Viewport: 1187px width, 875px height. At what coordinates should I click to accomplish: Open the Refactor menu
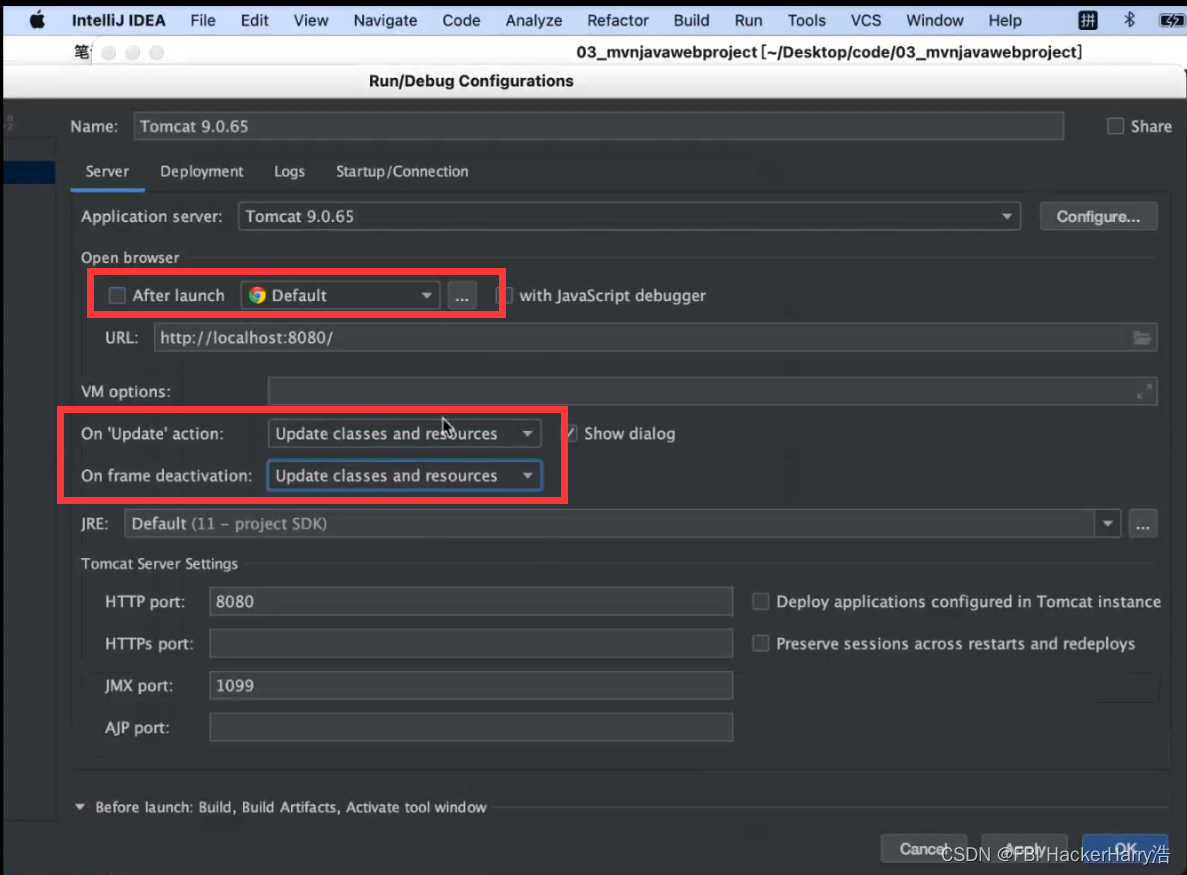pyautogui.click(x=618, y=20)
